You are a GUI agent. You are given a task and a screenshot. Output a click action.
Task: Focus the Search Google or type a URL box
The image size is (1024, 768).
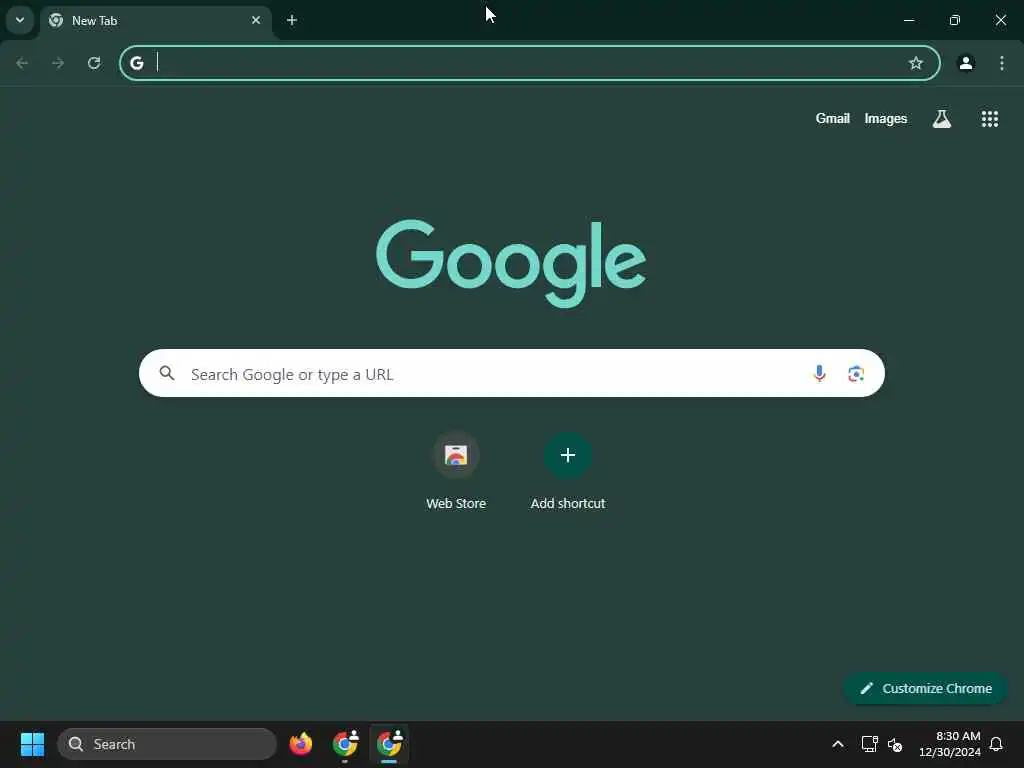(511, 373)
